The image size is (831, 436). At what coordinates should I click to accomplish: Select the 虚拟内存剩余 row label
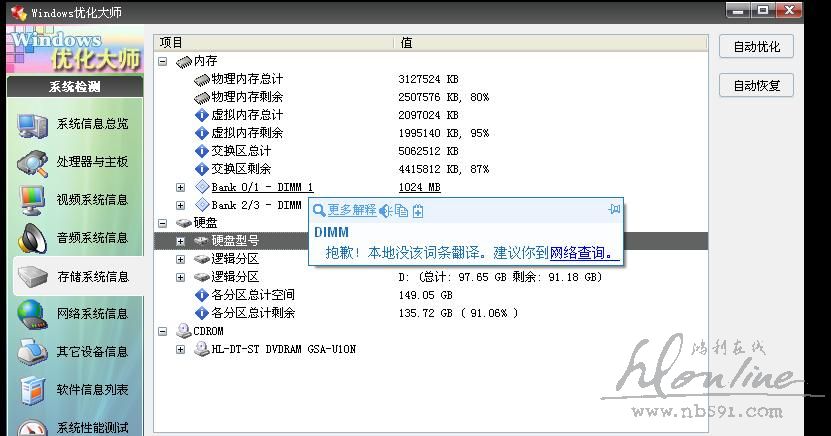tap(247, 133)
